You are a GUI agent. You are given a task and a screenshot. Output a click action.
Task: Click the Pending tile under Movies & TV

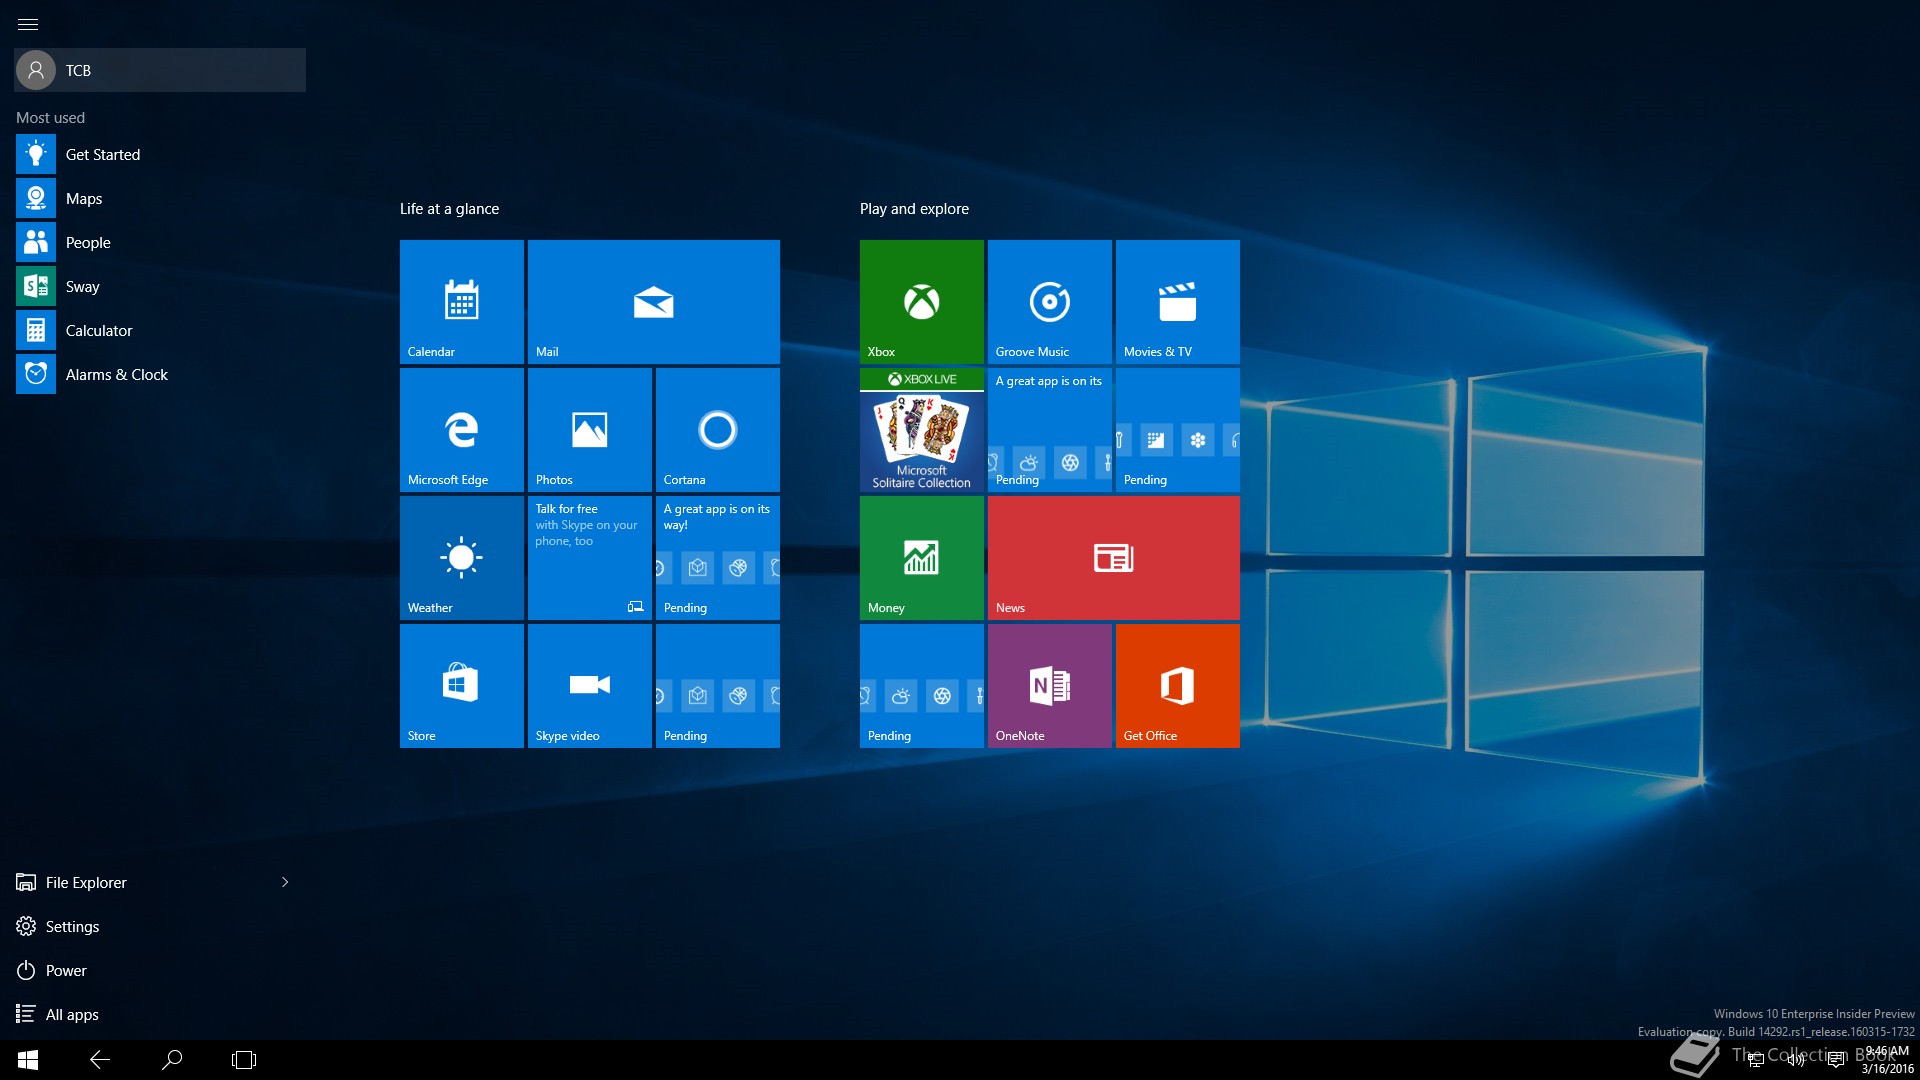click(x=1178, y=430)
